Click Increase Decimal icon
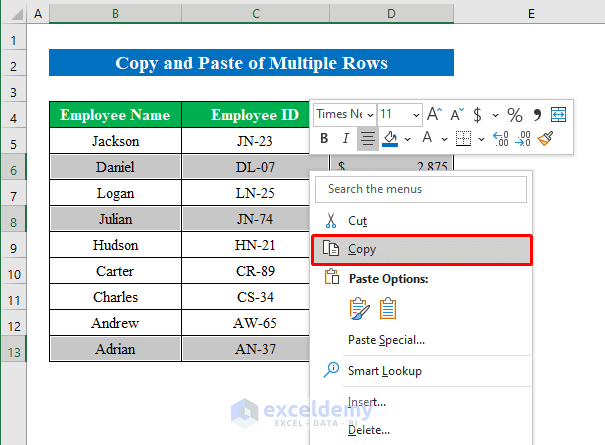 tap(501, 138)
